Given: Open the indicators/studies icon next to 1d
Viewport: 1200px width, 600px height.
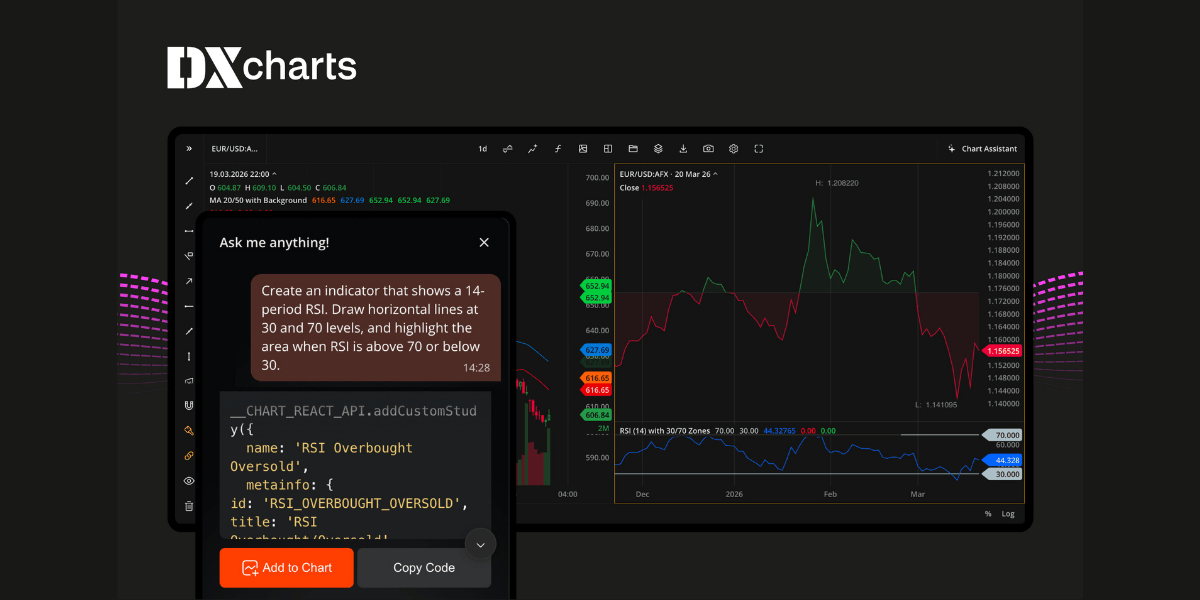Looking at the screenshot, I should (507, 148).
